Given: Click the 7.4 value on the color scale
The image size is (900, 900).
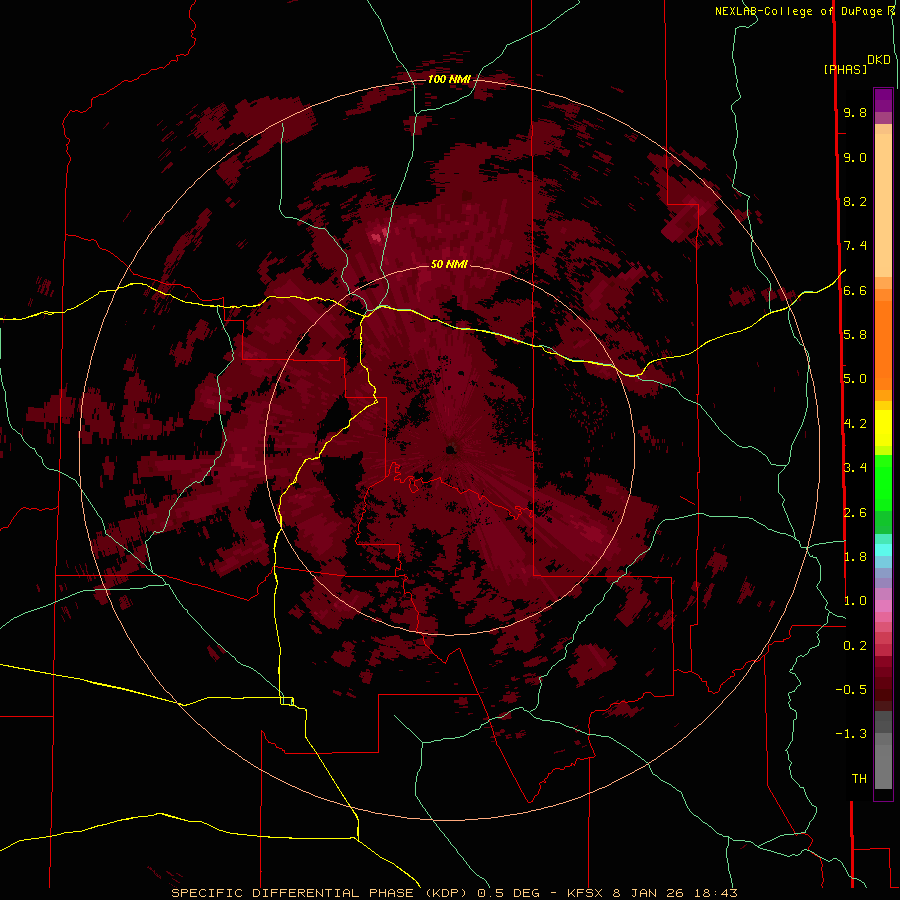Looking at the screenshot, I should click(855, 246).
